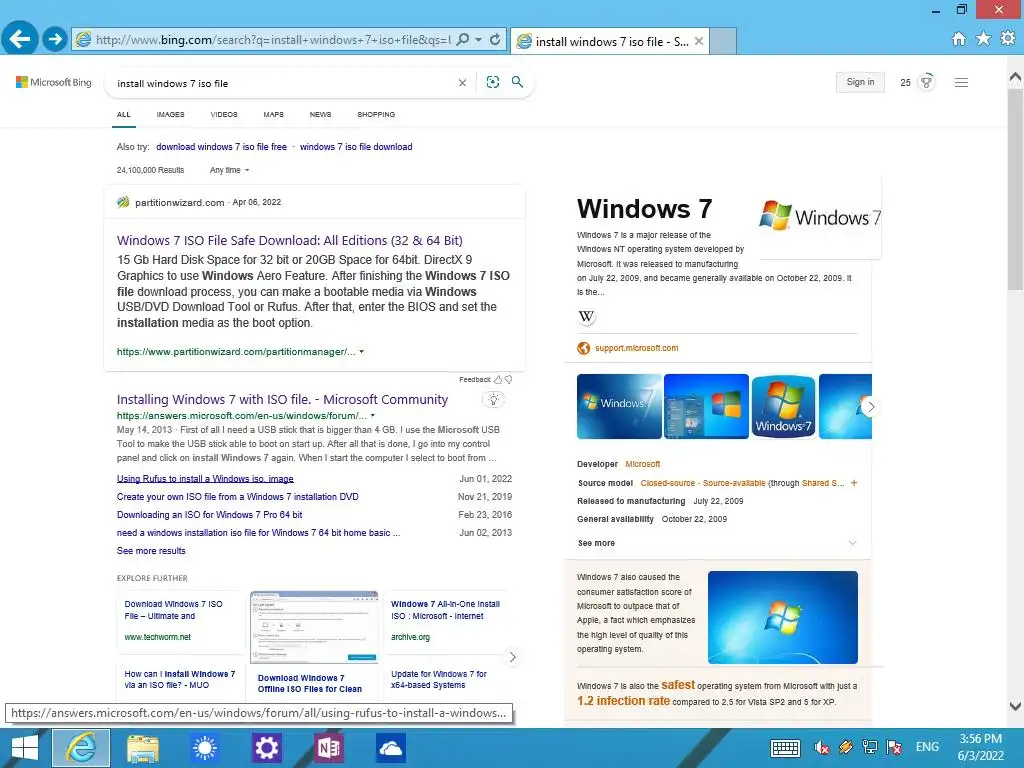Image resolution: width=1024 pixels, height=768 pixels.
Task: Open Favorites star icon
Action: click(983, 39)
